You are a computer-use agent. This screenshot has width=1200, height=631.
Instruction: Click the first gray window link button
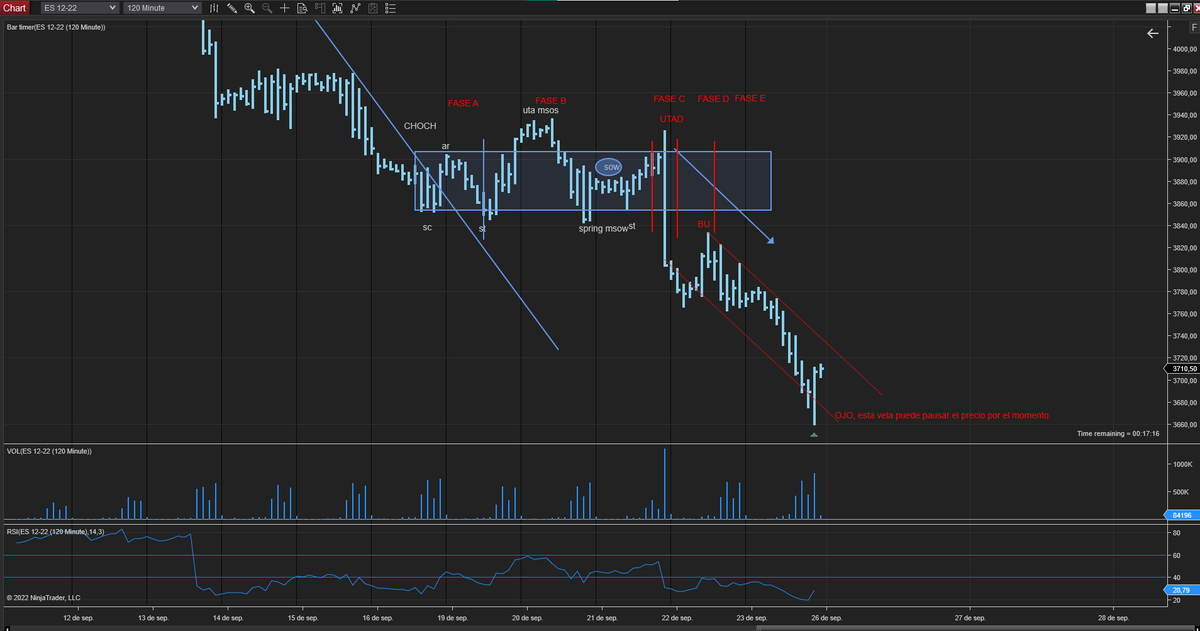click(1151, 8)
